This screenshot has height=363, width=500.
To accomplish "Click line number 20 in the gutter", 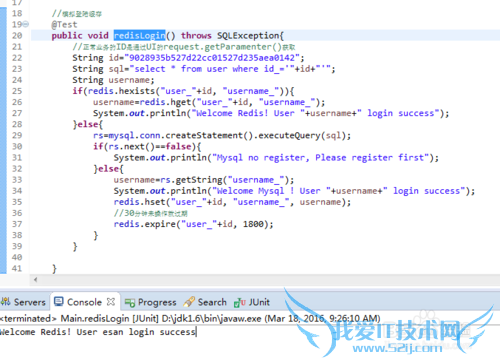I will point(17,35).
